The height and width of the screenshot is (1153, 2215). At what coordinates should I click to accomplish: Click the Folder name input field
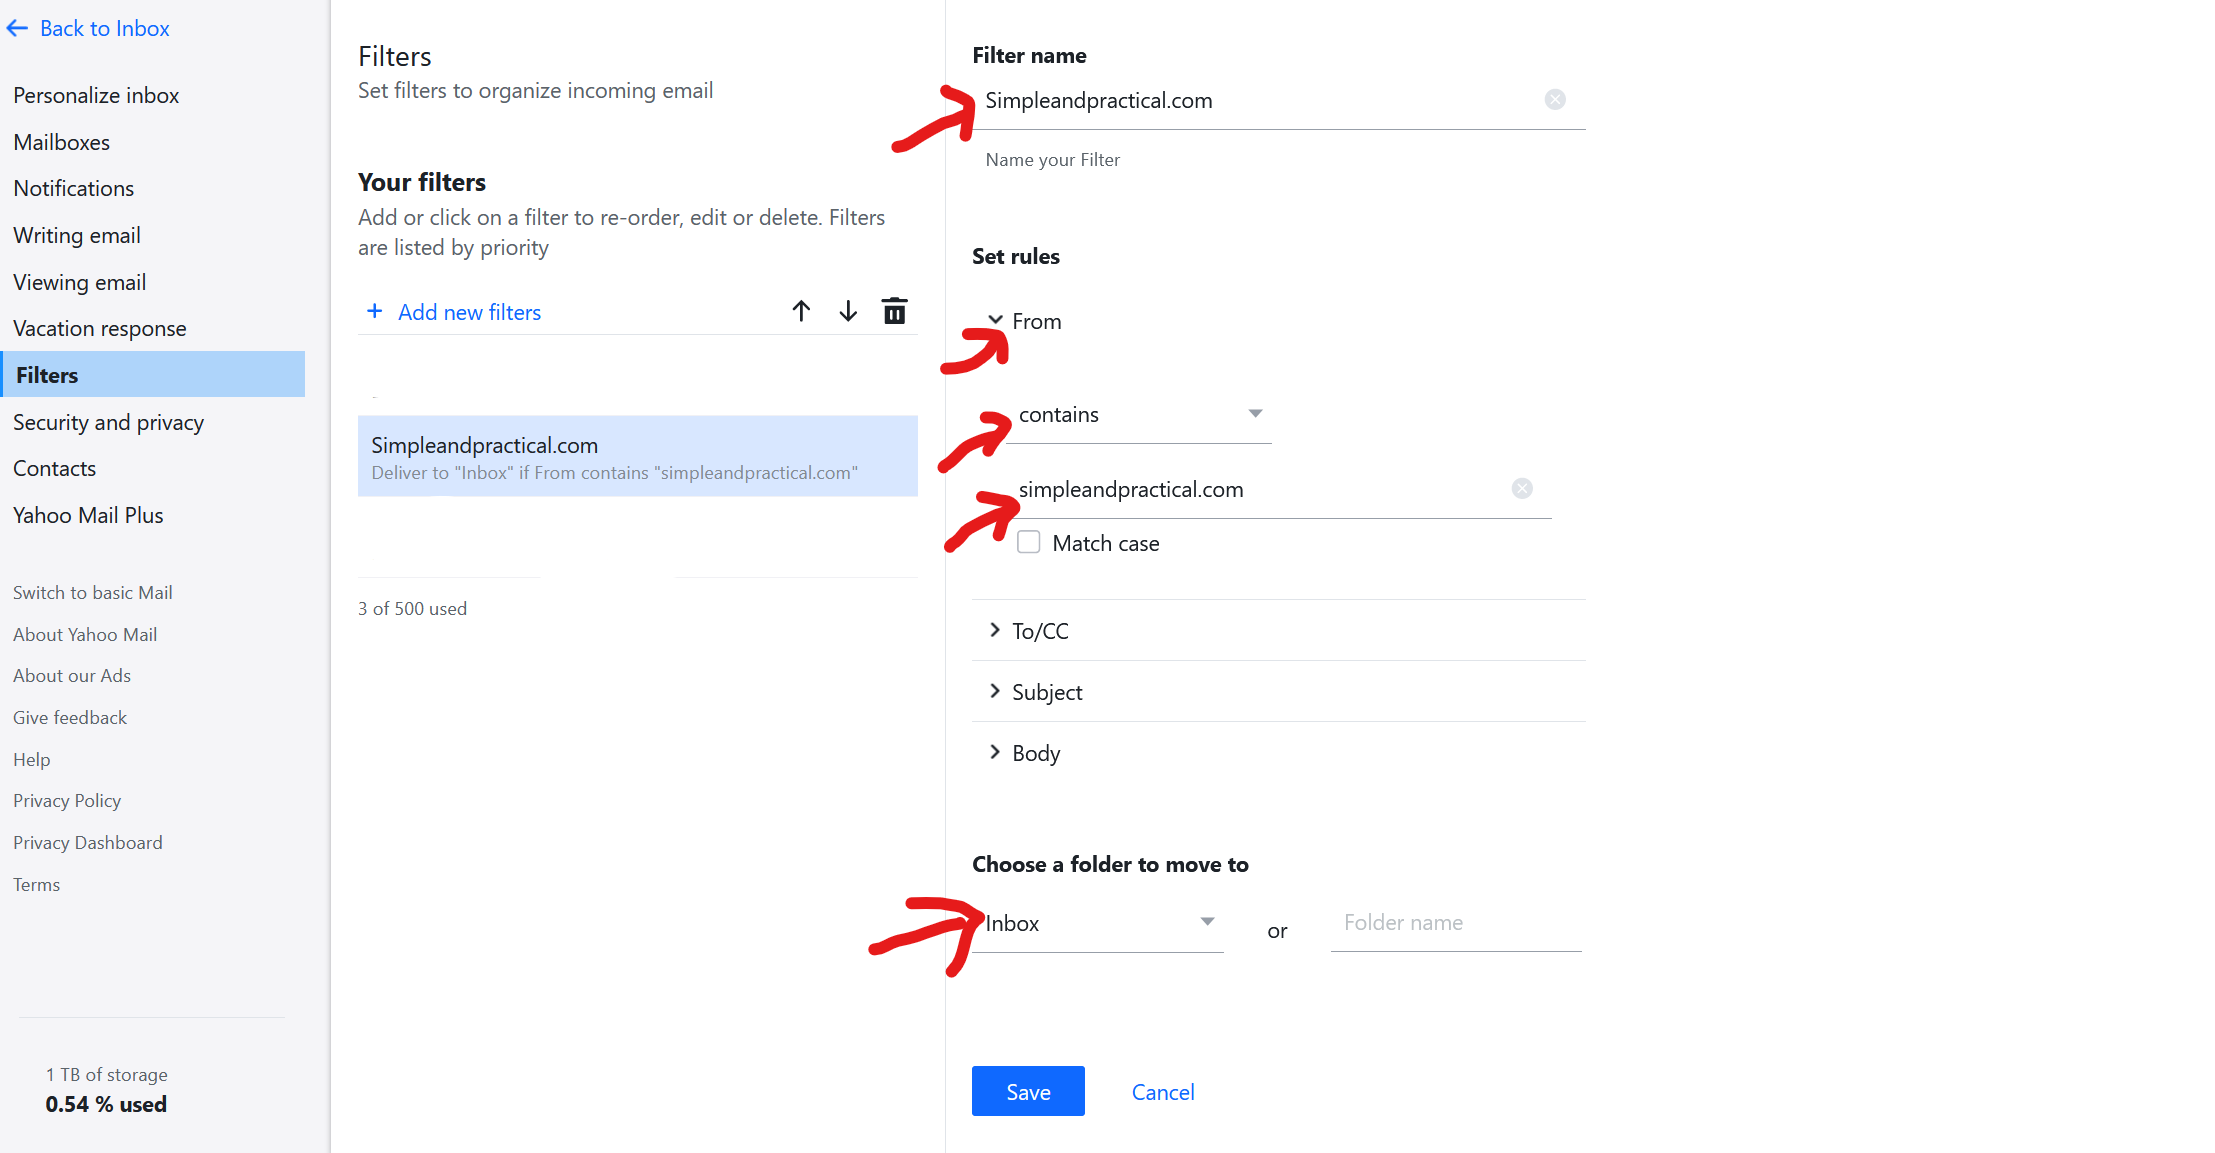pyautogui.click(x=1455, y=923)
